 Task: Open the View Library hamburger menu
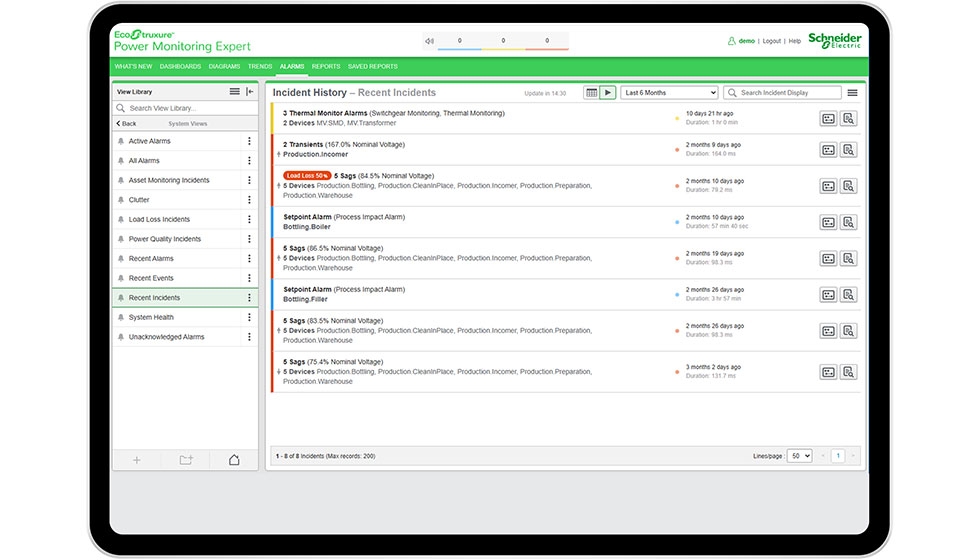[235, 92]
